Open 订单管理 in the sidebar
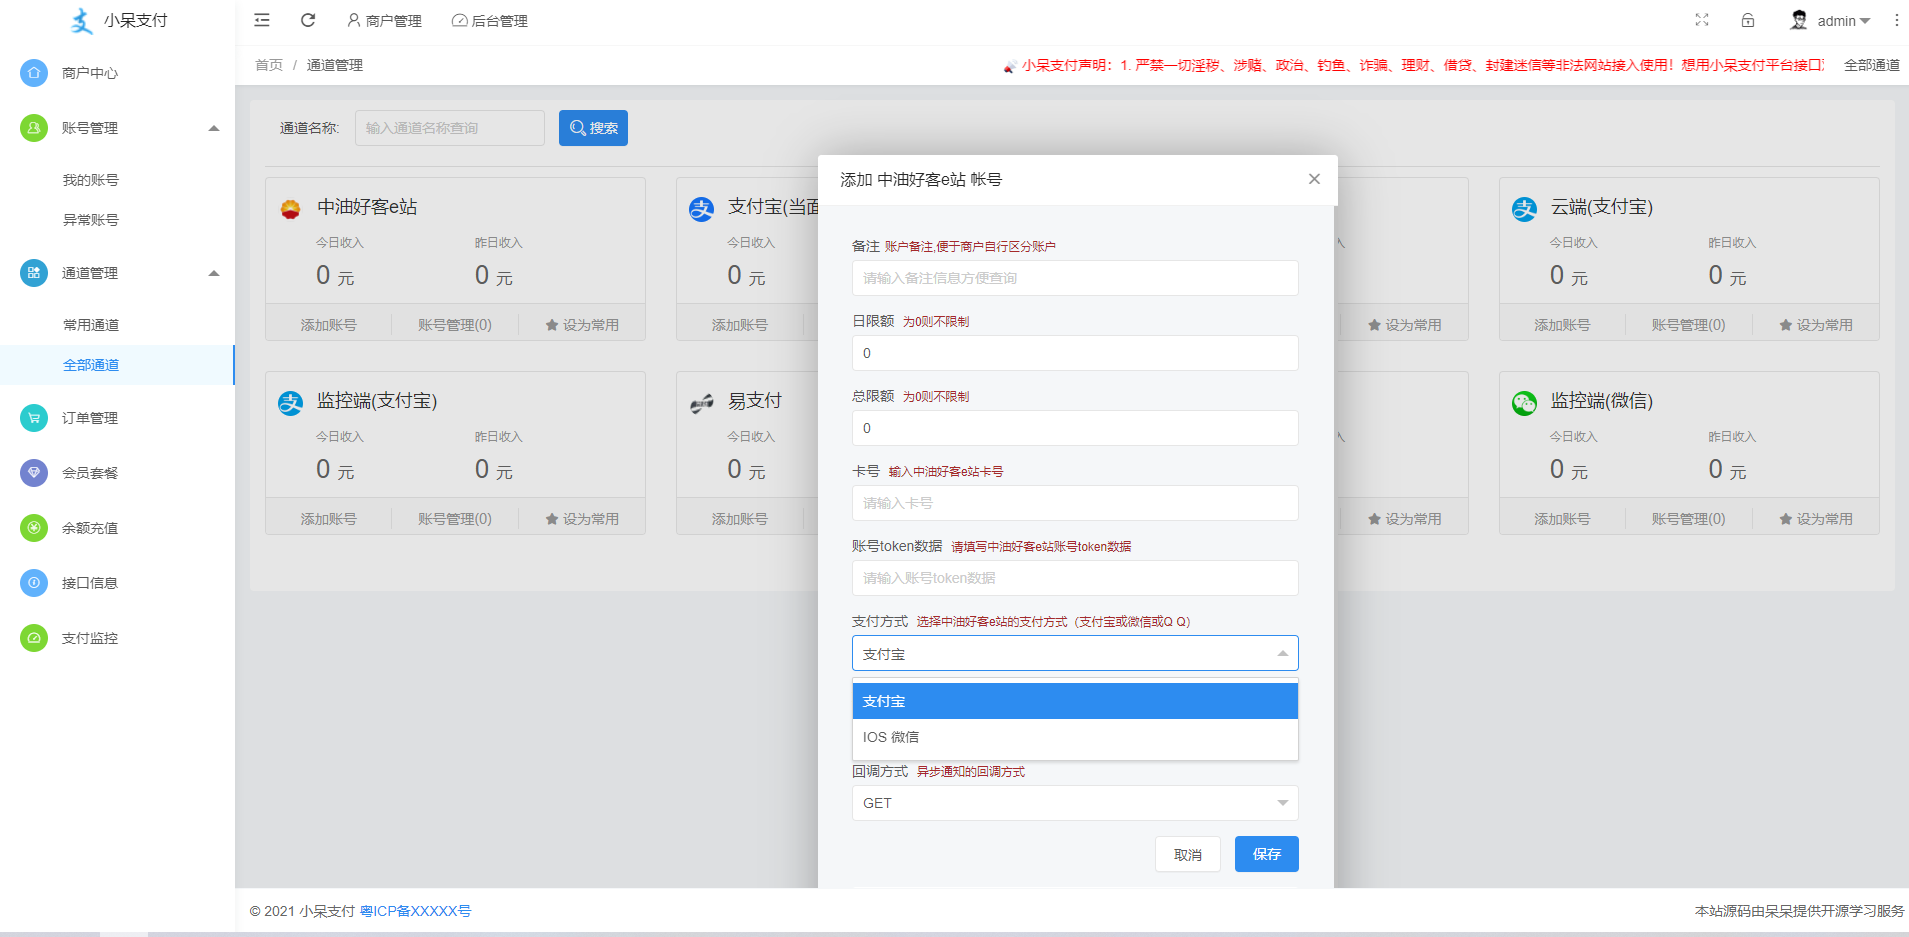1909x937 pixels. (88, 417)
